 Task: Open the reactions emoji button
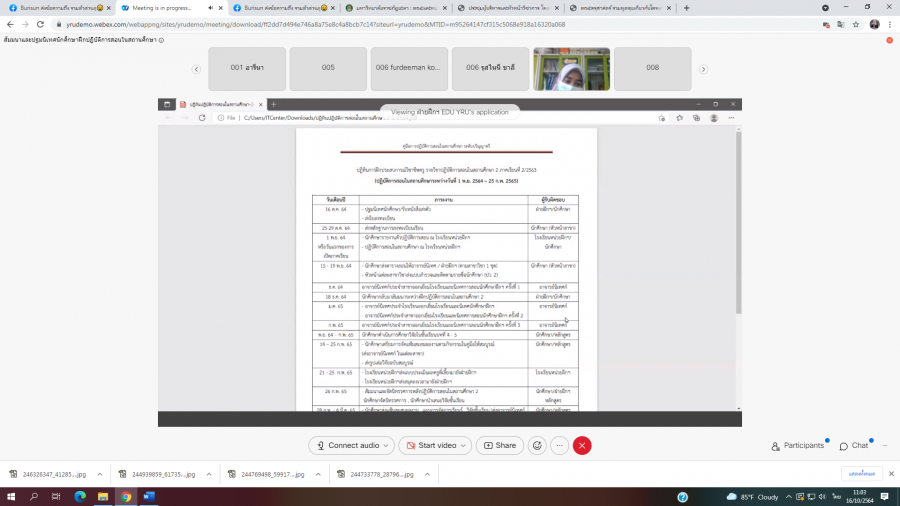point(537,445)
